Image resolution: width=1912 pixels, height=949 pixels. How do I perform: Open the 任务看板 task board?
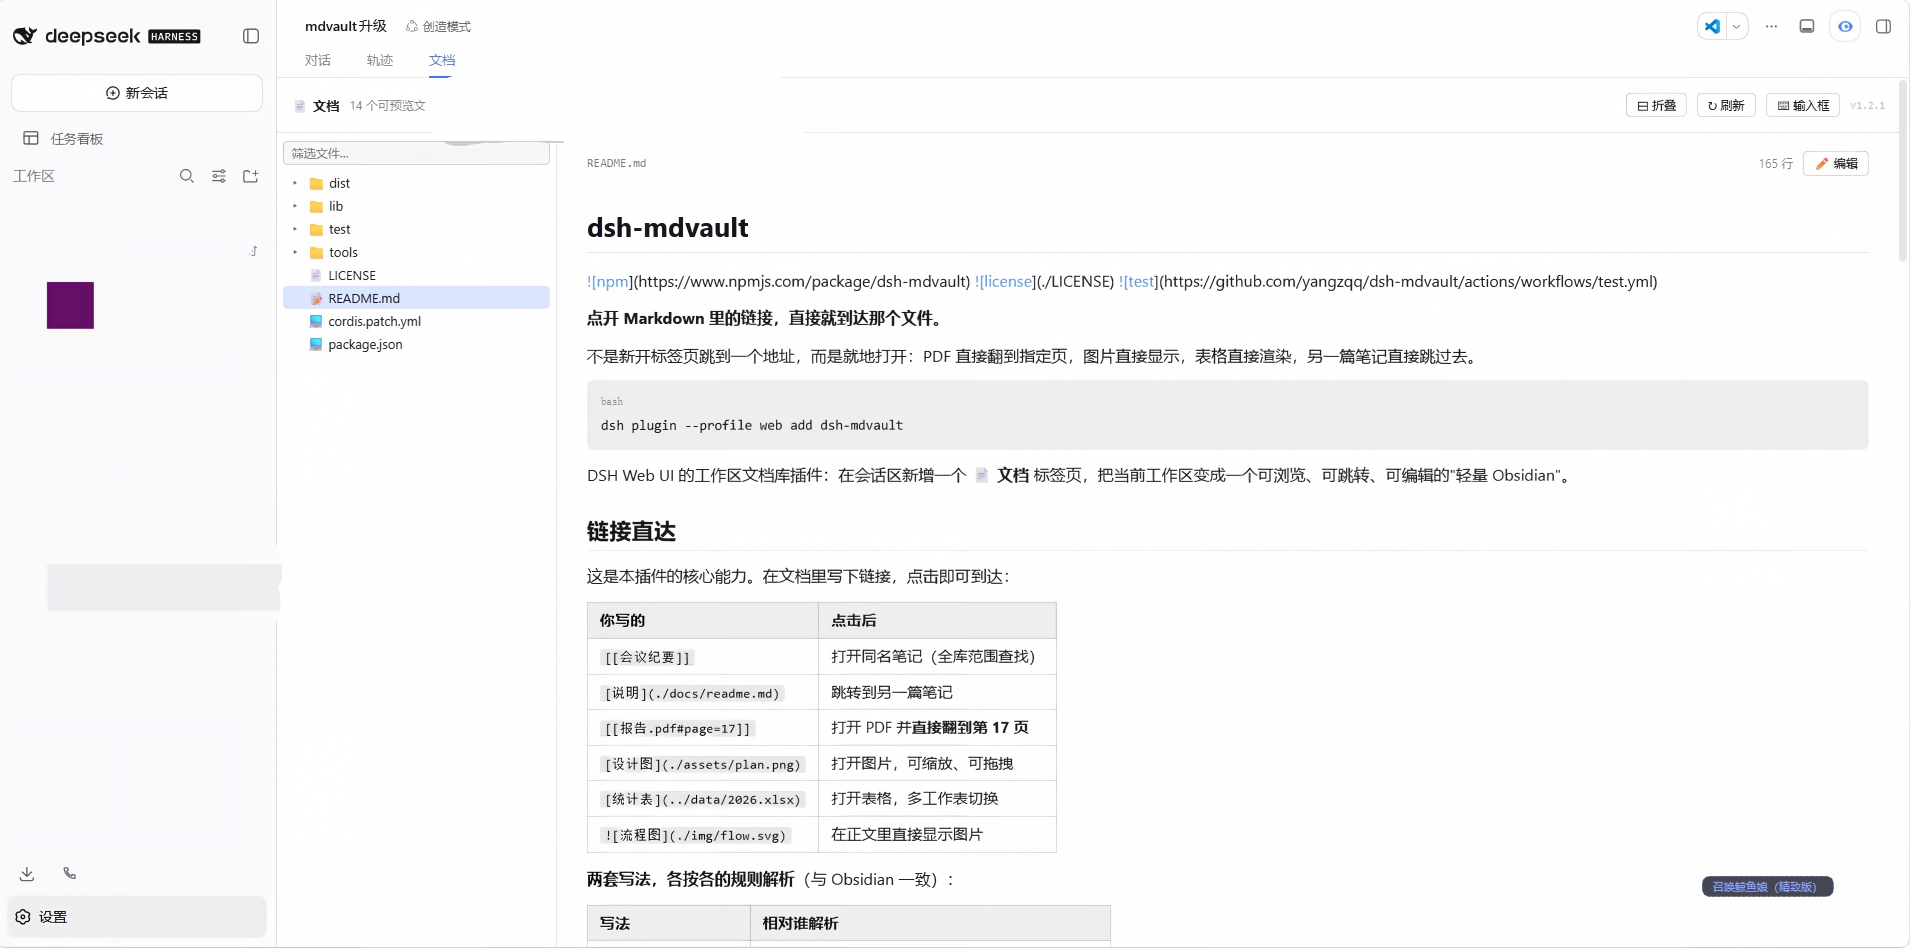(x=64, y=139)
